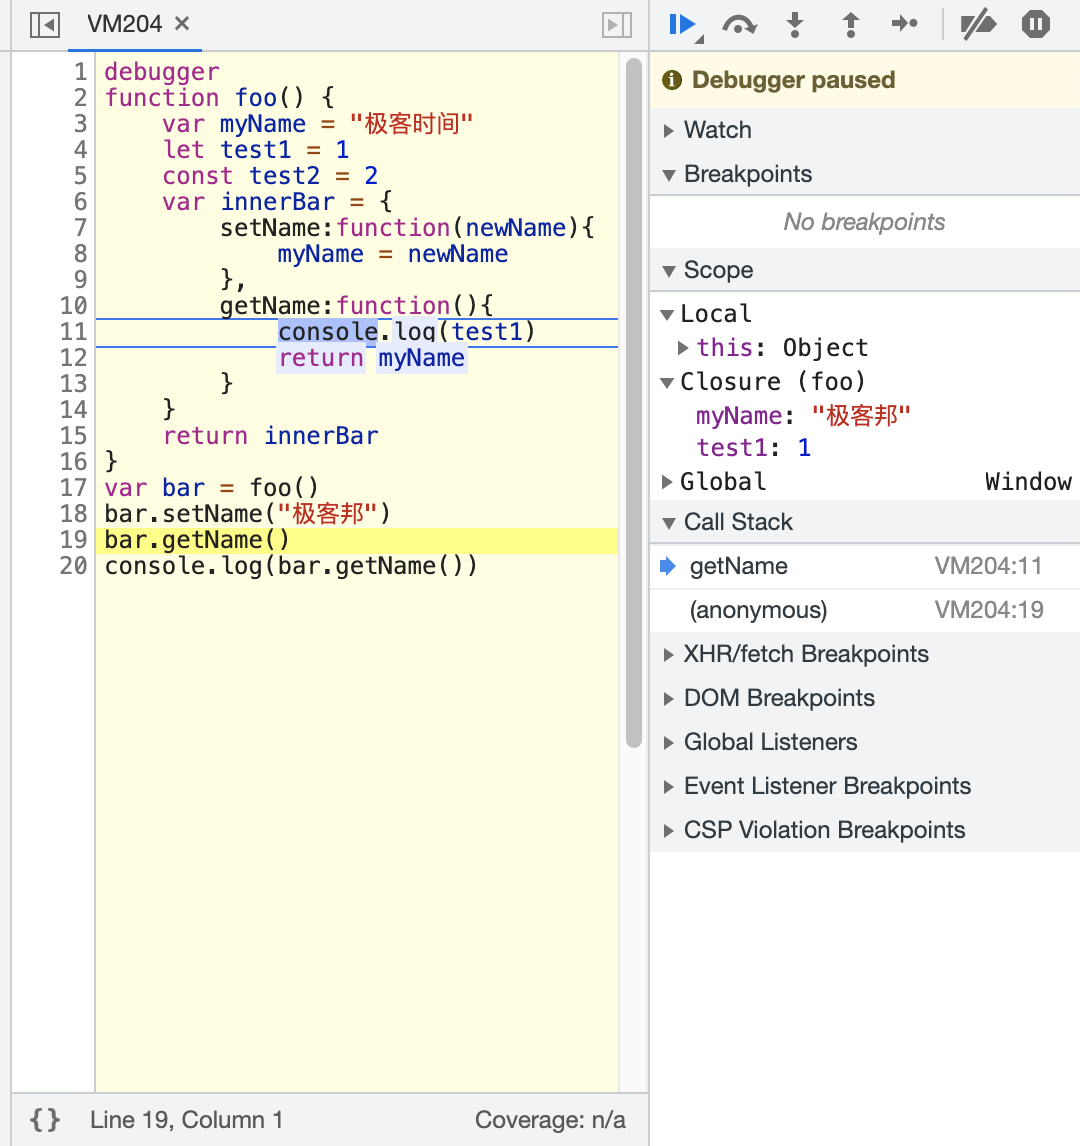Toggle the navigator sidebar icon
The height and width of the screenshot is (1146, 1080).
[45, 25]
